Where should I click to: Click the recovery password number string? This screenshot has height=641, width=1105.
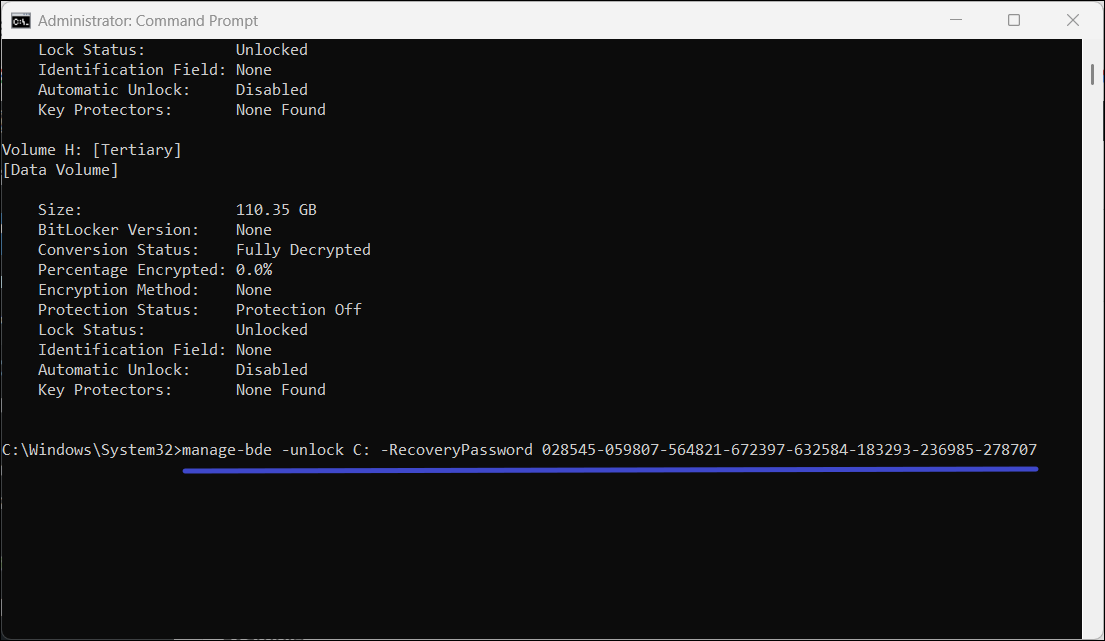click(x=789, y=450)
